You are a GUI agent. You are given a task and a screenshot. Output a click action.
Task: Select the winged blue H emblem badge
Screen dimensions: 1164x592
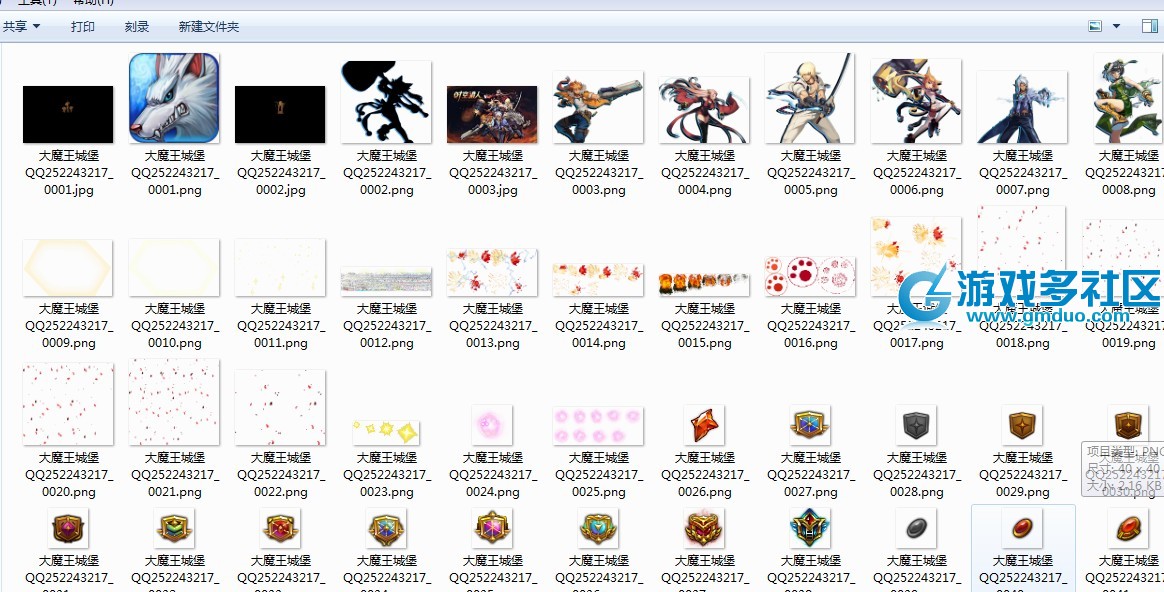(x=810, y=528)
